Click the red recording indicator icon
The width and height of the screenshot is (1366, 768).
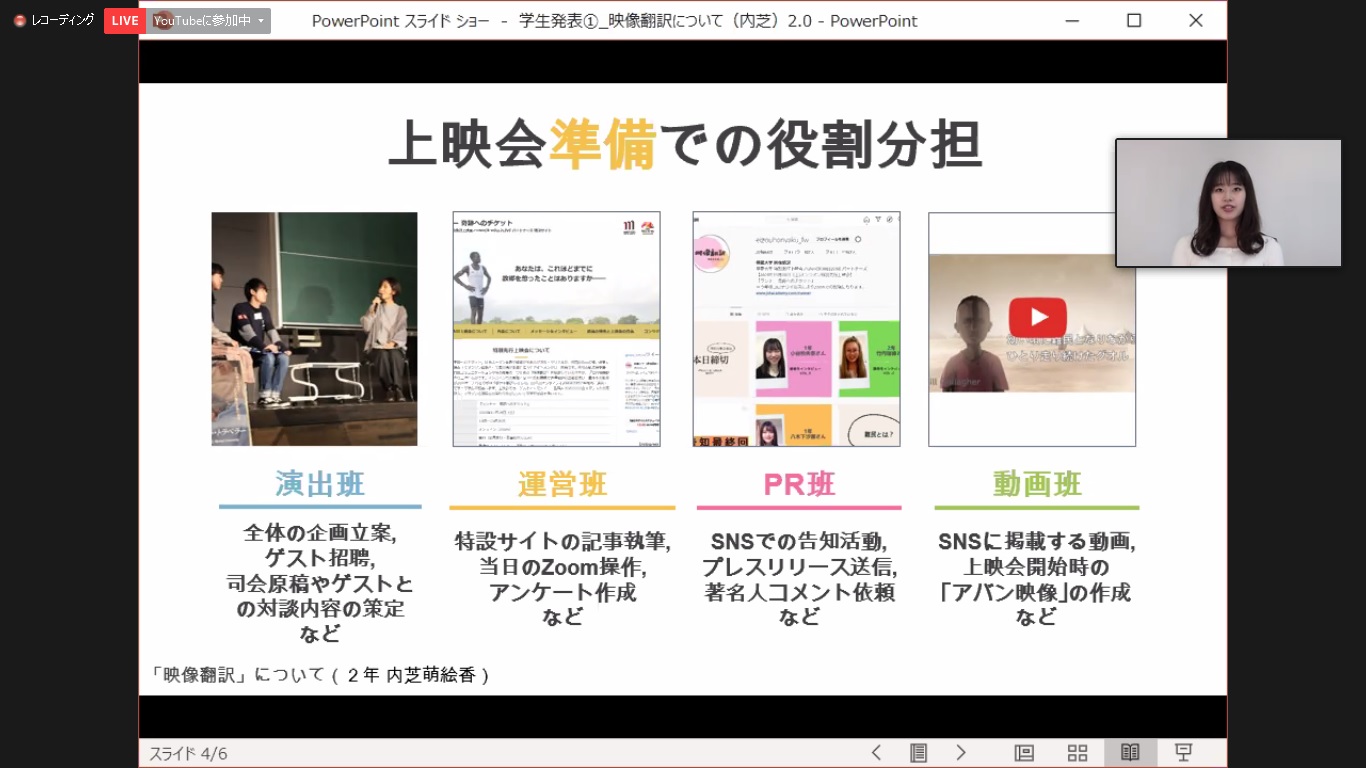[x=19, y=20]
